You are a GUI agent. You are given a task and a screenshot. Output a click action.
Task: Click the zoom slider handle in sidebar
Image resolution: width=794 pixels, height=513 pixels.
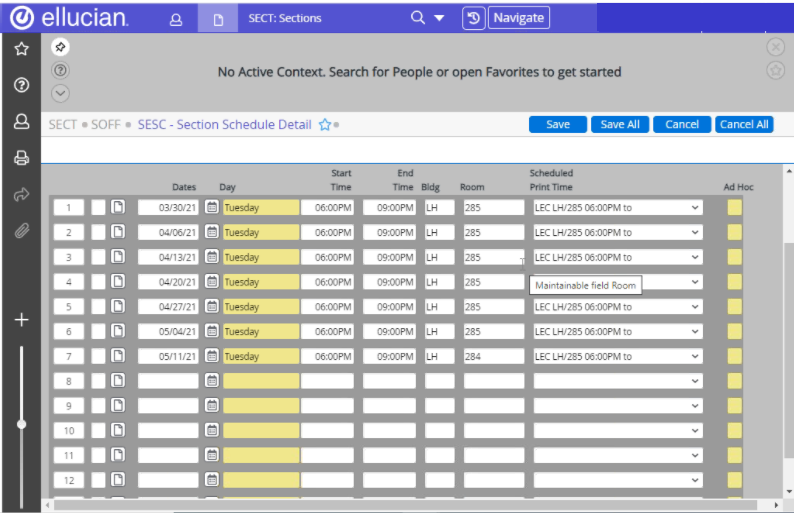[x=21, y=424]
